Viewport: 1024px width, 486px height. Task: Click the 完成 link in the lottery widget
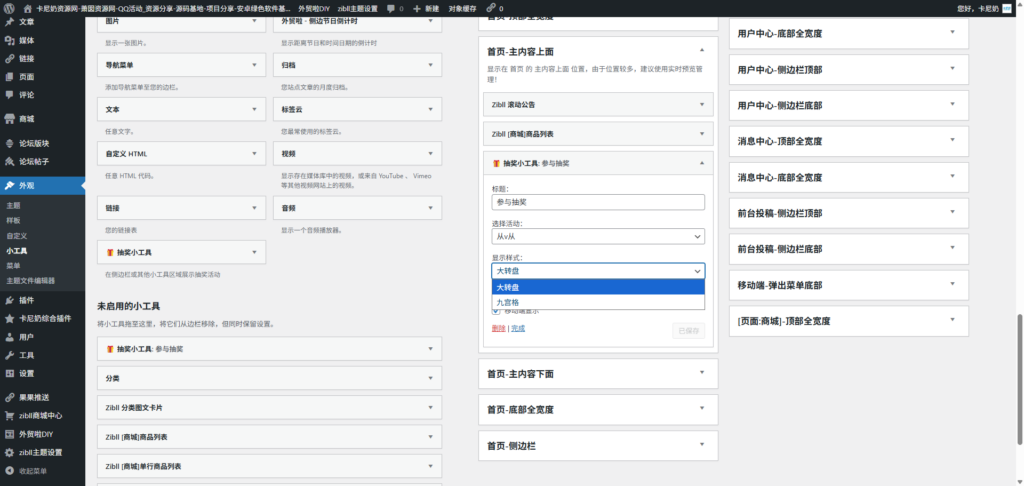[x=518, y=327]
